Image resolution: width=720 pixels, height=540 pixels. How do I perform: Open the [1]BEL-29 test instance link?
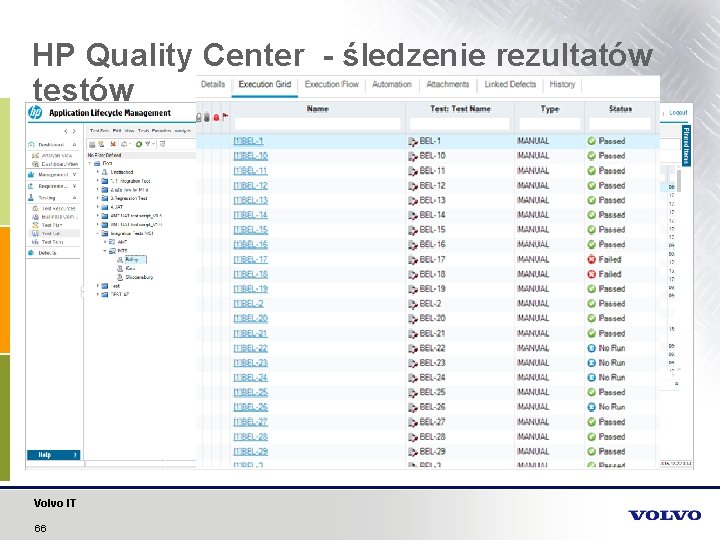point(251,451)
